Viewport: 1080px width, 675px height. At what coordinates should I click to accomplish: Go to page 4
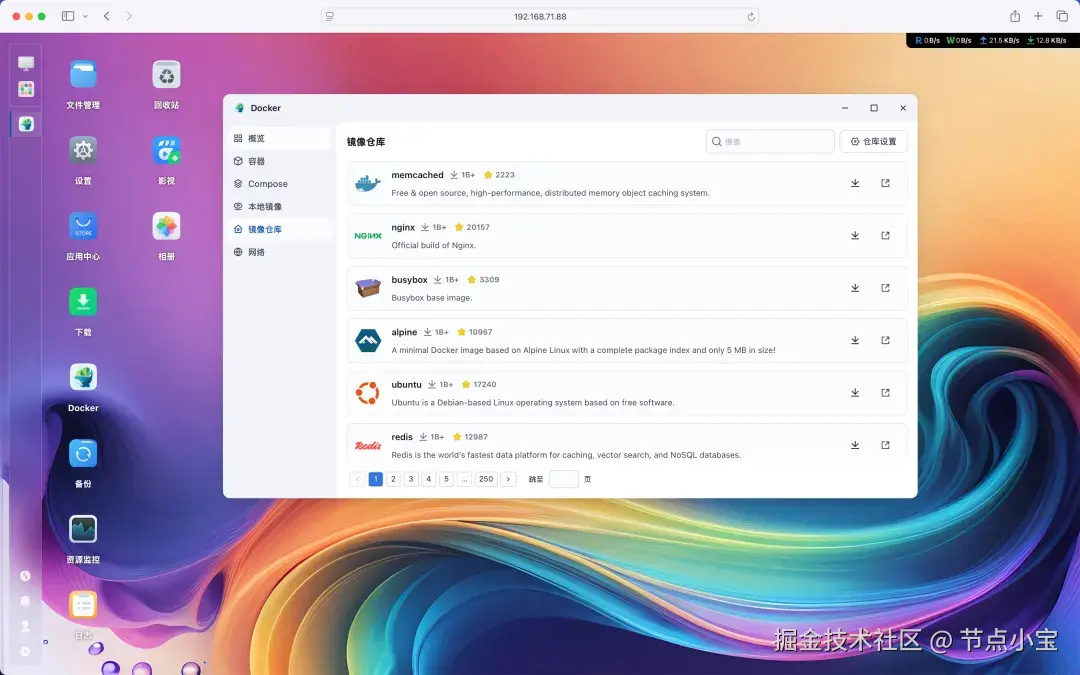[428, 479]
